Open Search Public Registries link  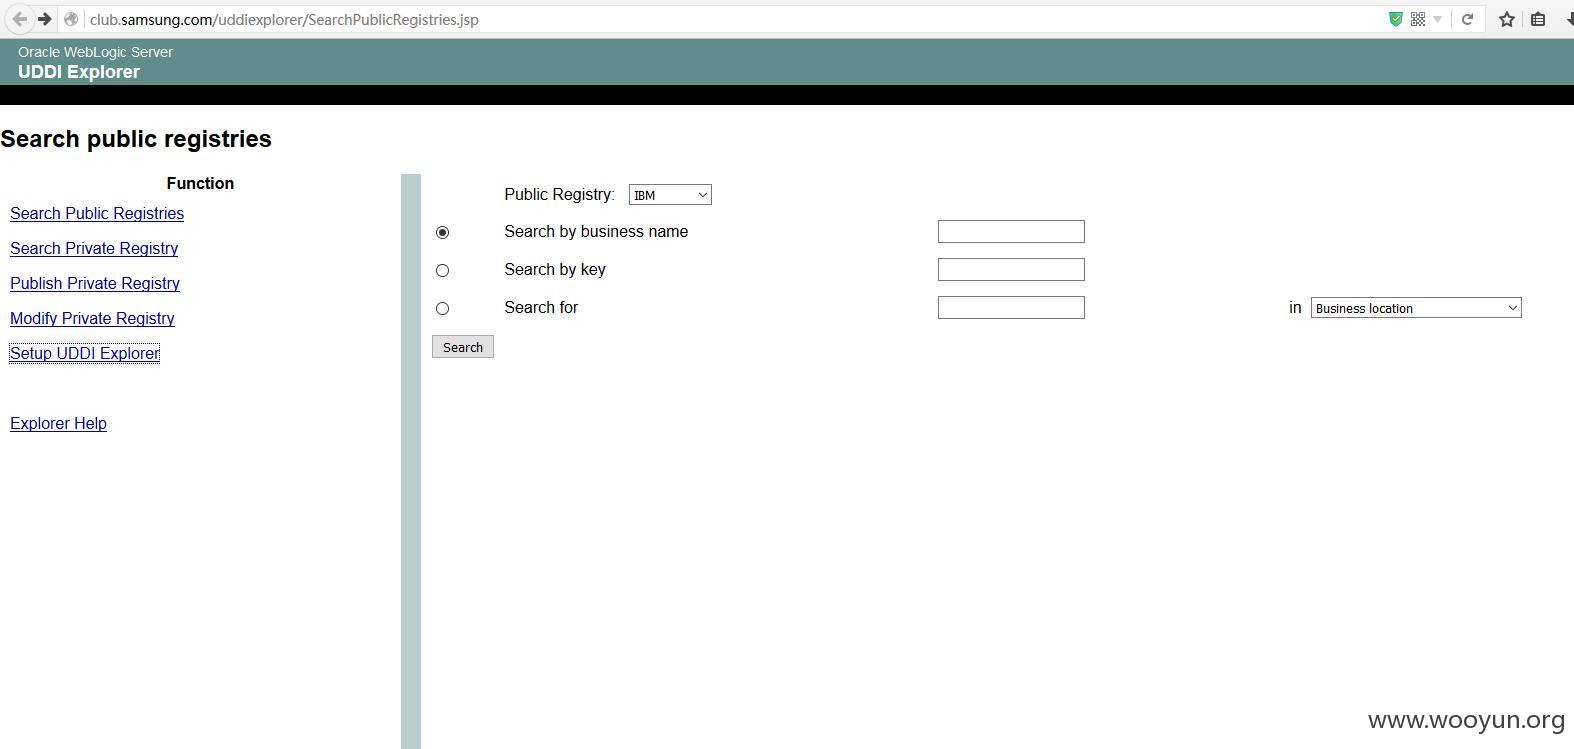[97, 213]
